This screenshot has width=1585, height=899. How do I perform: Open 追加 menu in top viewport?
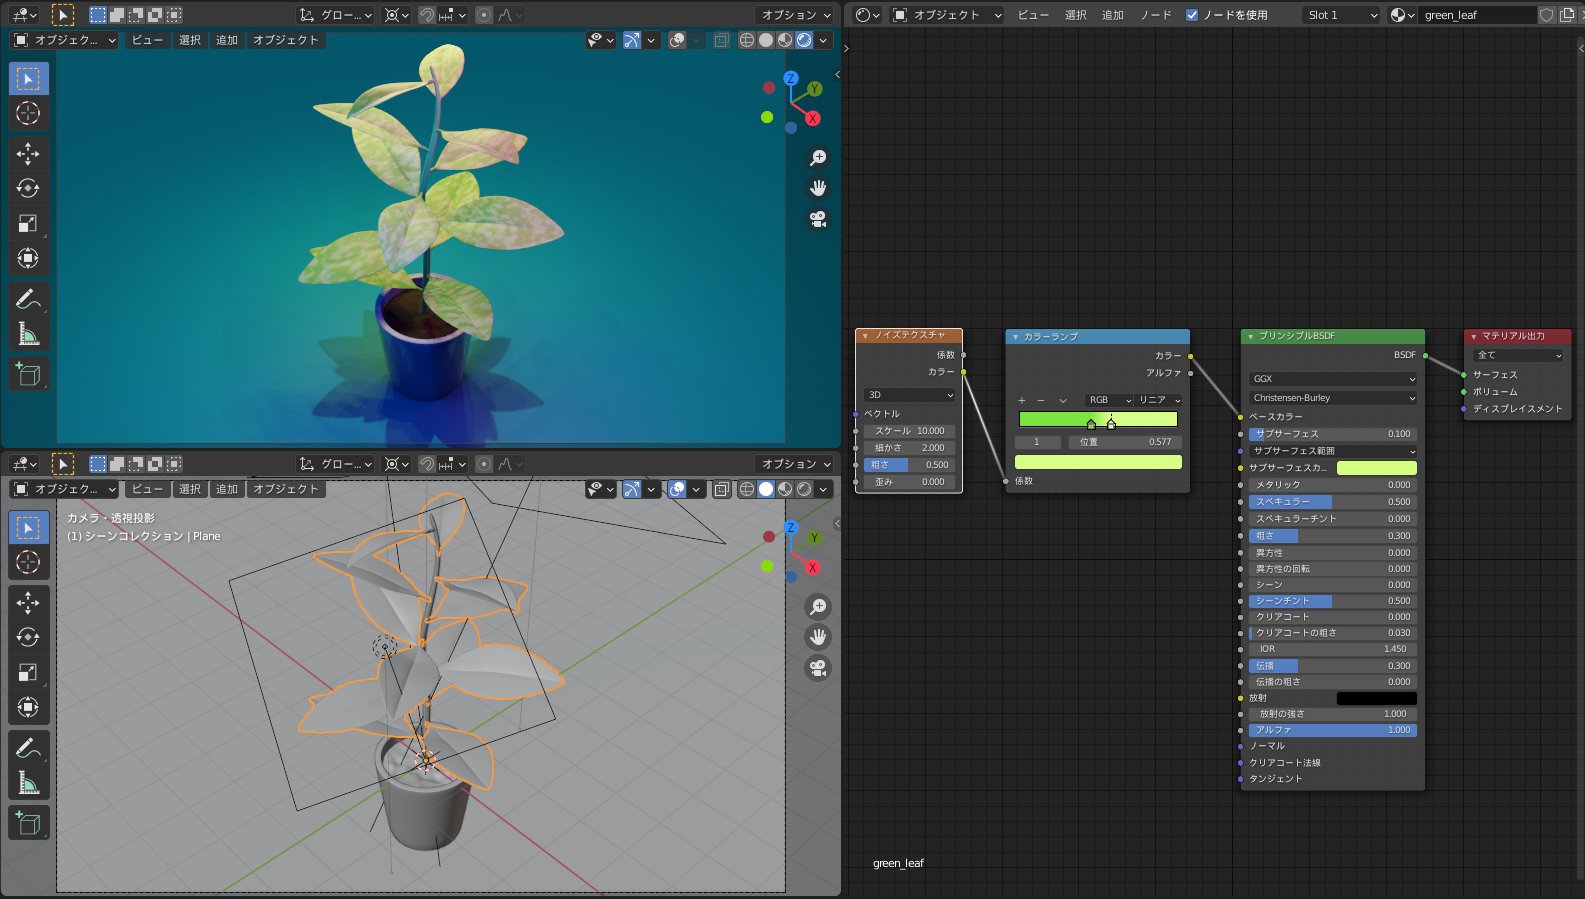(227, 40)
